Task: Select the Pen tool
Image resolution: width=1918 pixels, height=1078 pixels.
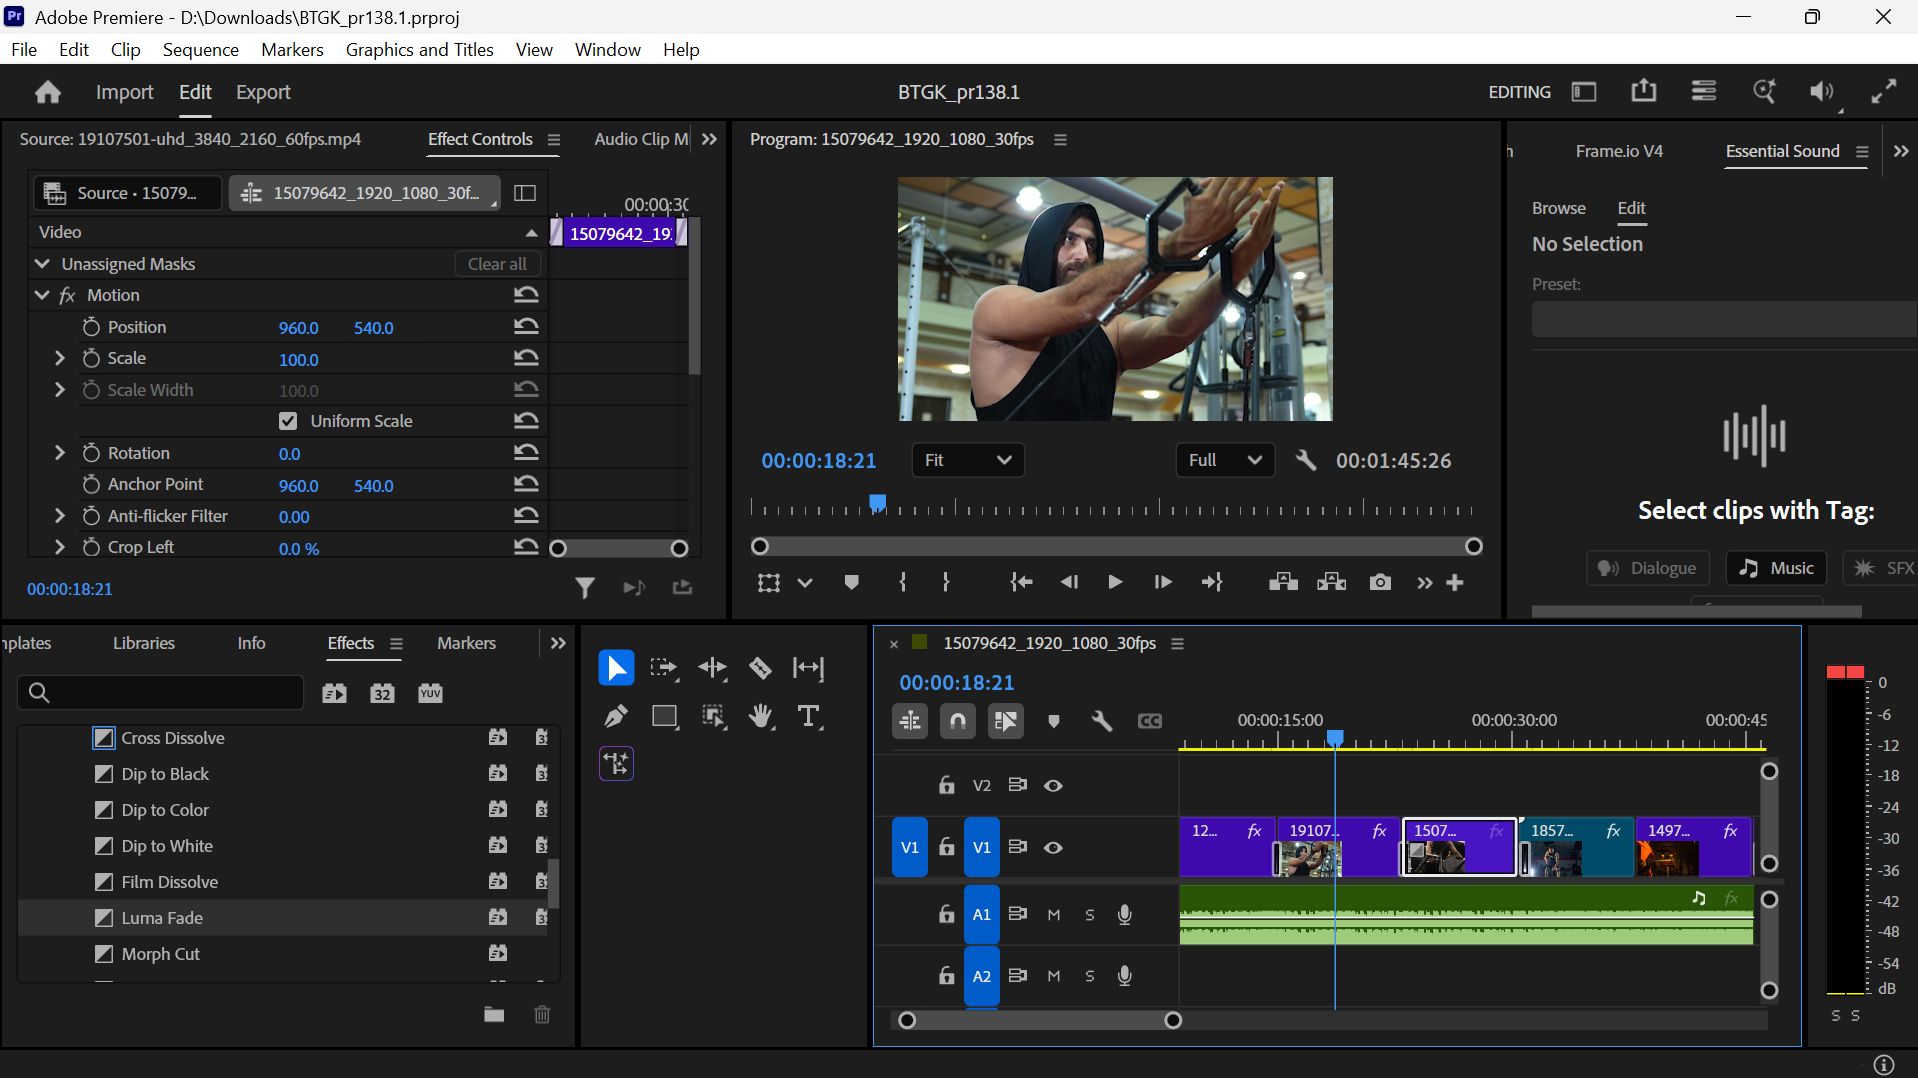Action: pyautogui.click(x=615, y=716)
